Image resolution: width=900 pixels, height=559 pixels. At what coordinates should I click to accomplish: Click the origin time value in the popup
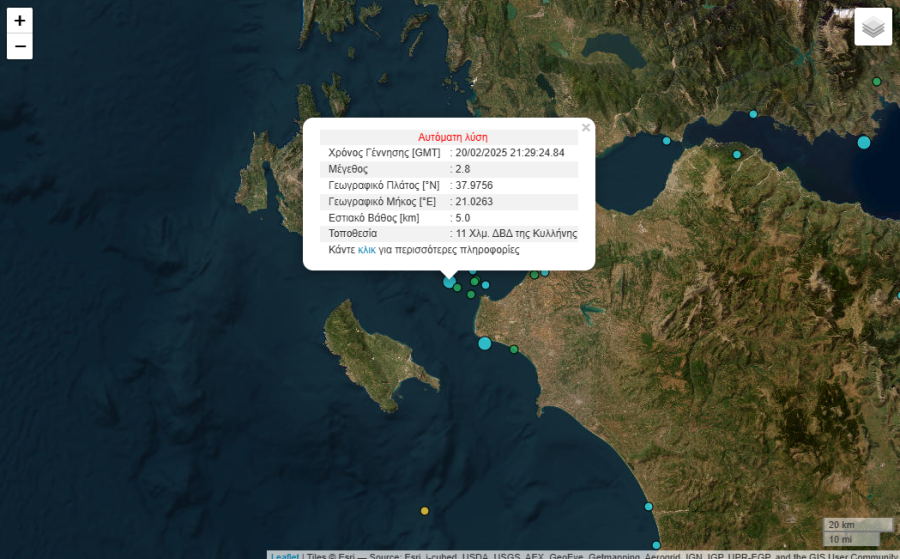(509, 153)
